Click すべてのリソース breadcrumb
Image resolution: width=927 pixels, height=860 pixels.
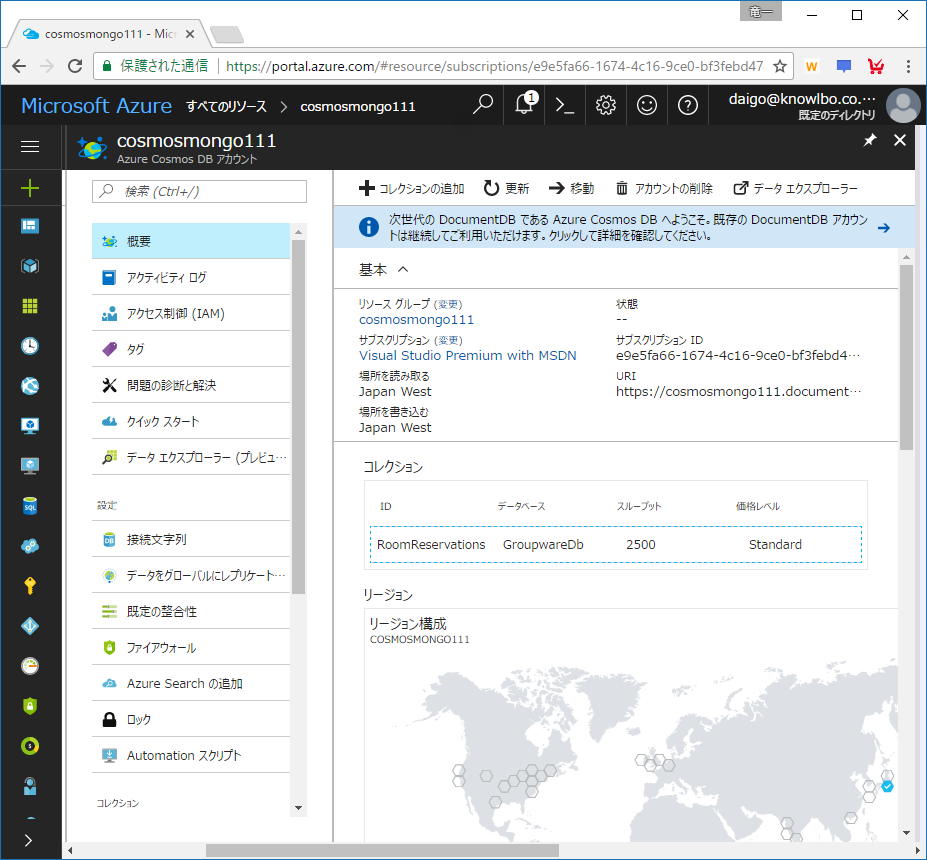(226, 106)
